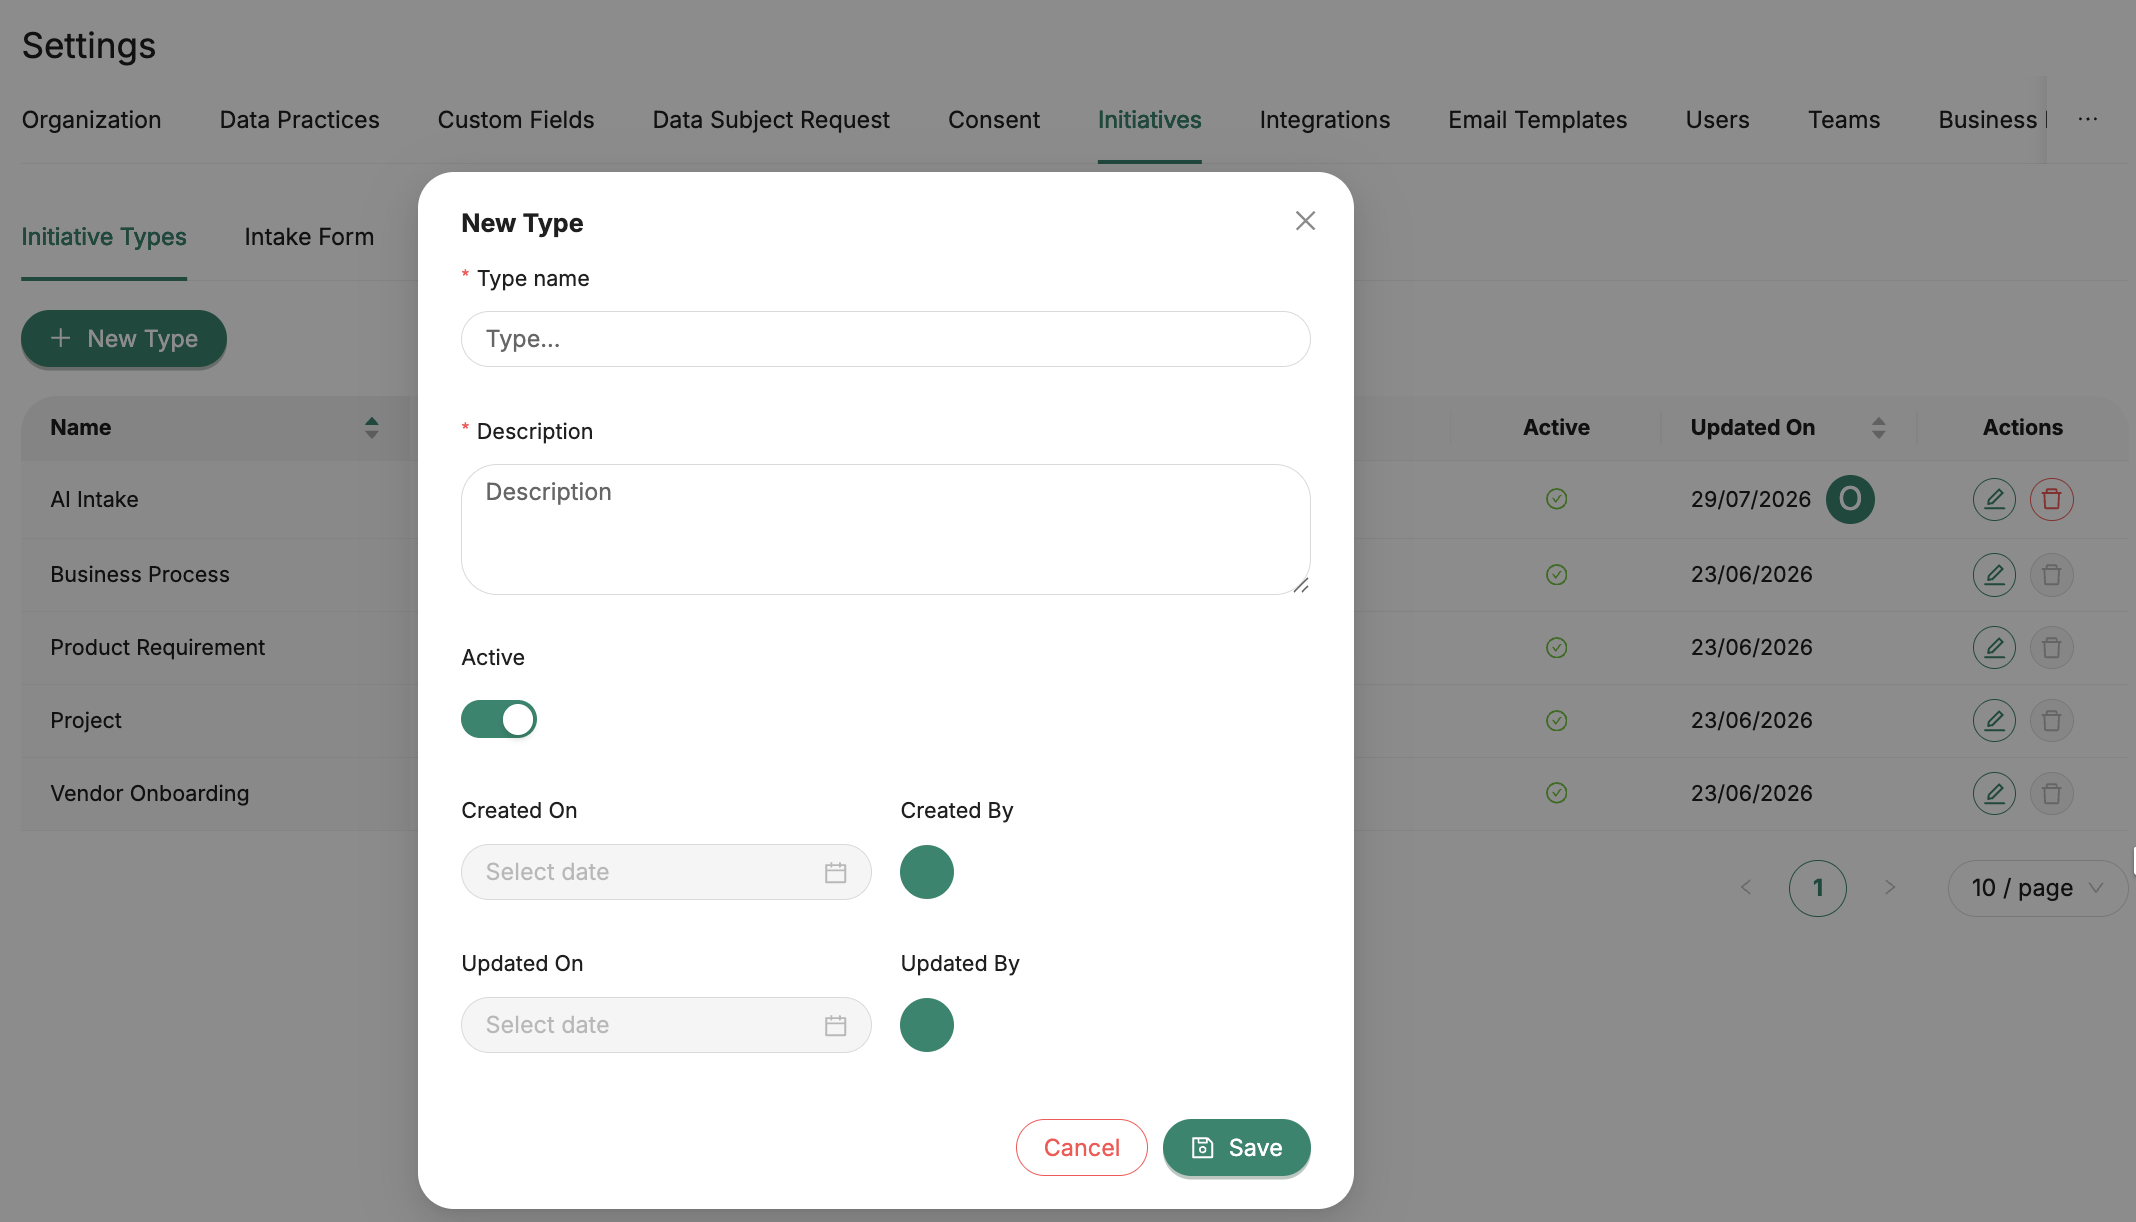The height and width of the screenshot is (1222, 2136).
Task: Click the Product Requirement active check icon
Action: pyautogui.click(x=1556, y=648)
